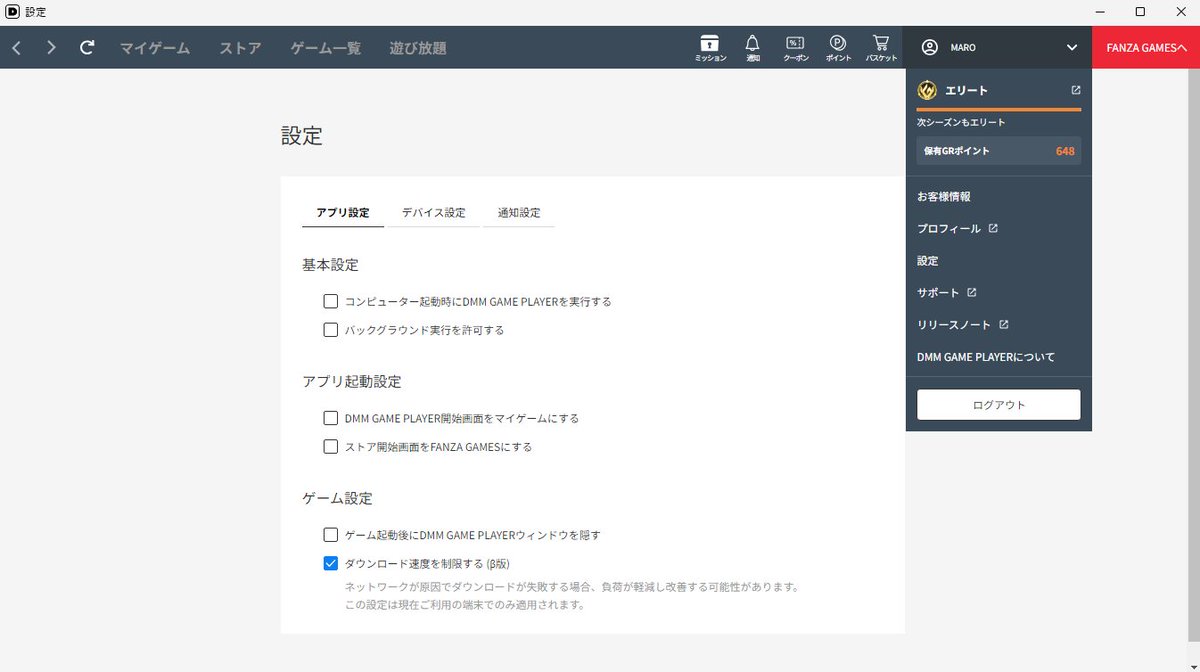Click the red FANZA GAMESへ button

[1146, 46]
